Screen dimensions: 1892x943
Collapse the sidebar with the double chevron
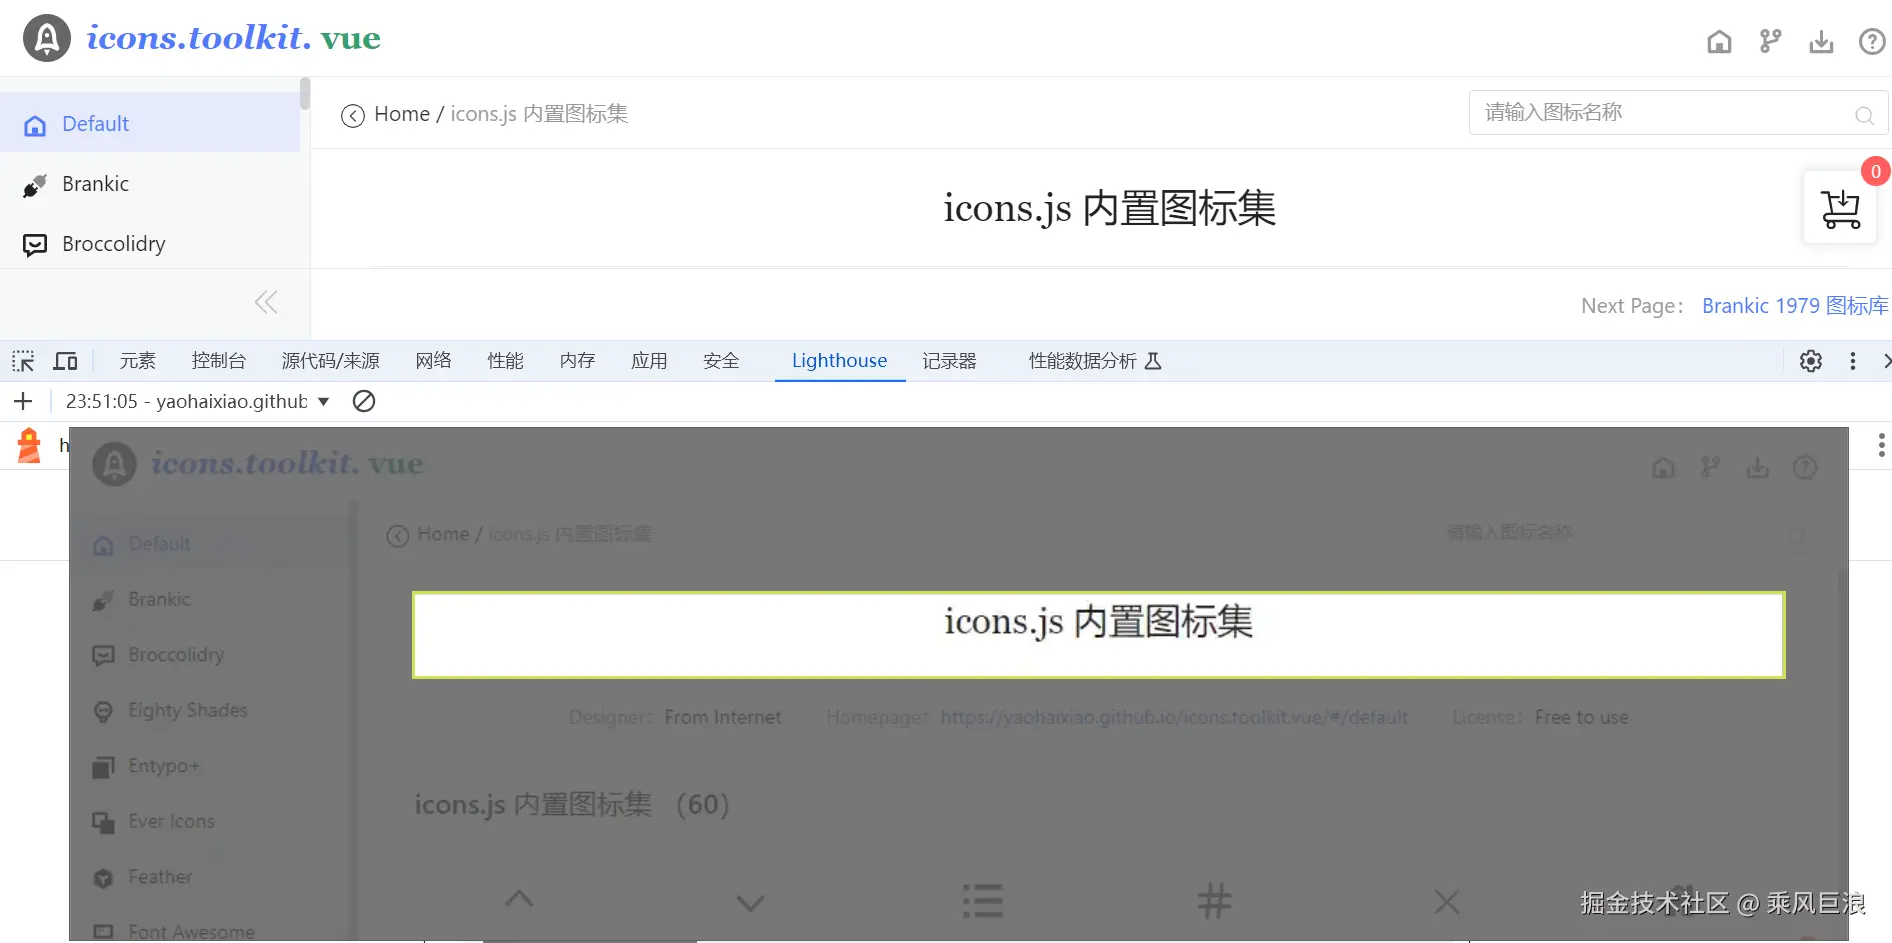[265, 302]
